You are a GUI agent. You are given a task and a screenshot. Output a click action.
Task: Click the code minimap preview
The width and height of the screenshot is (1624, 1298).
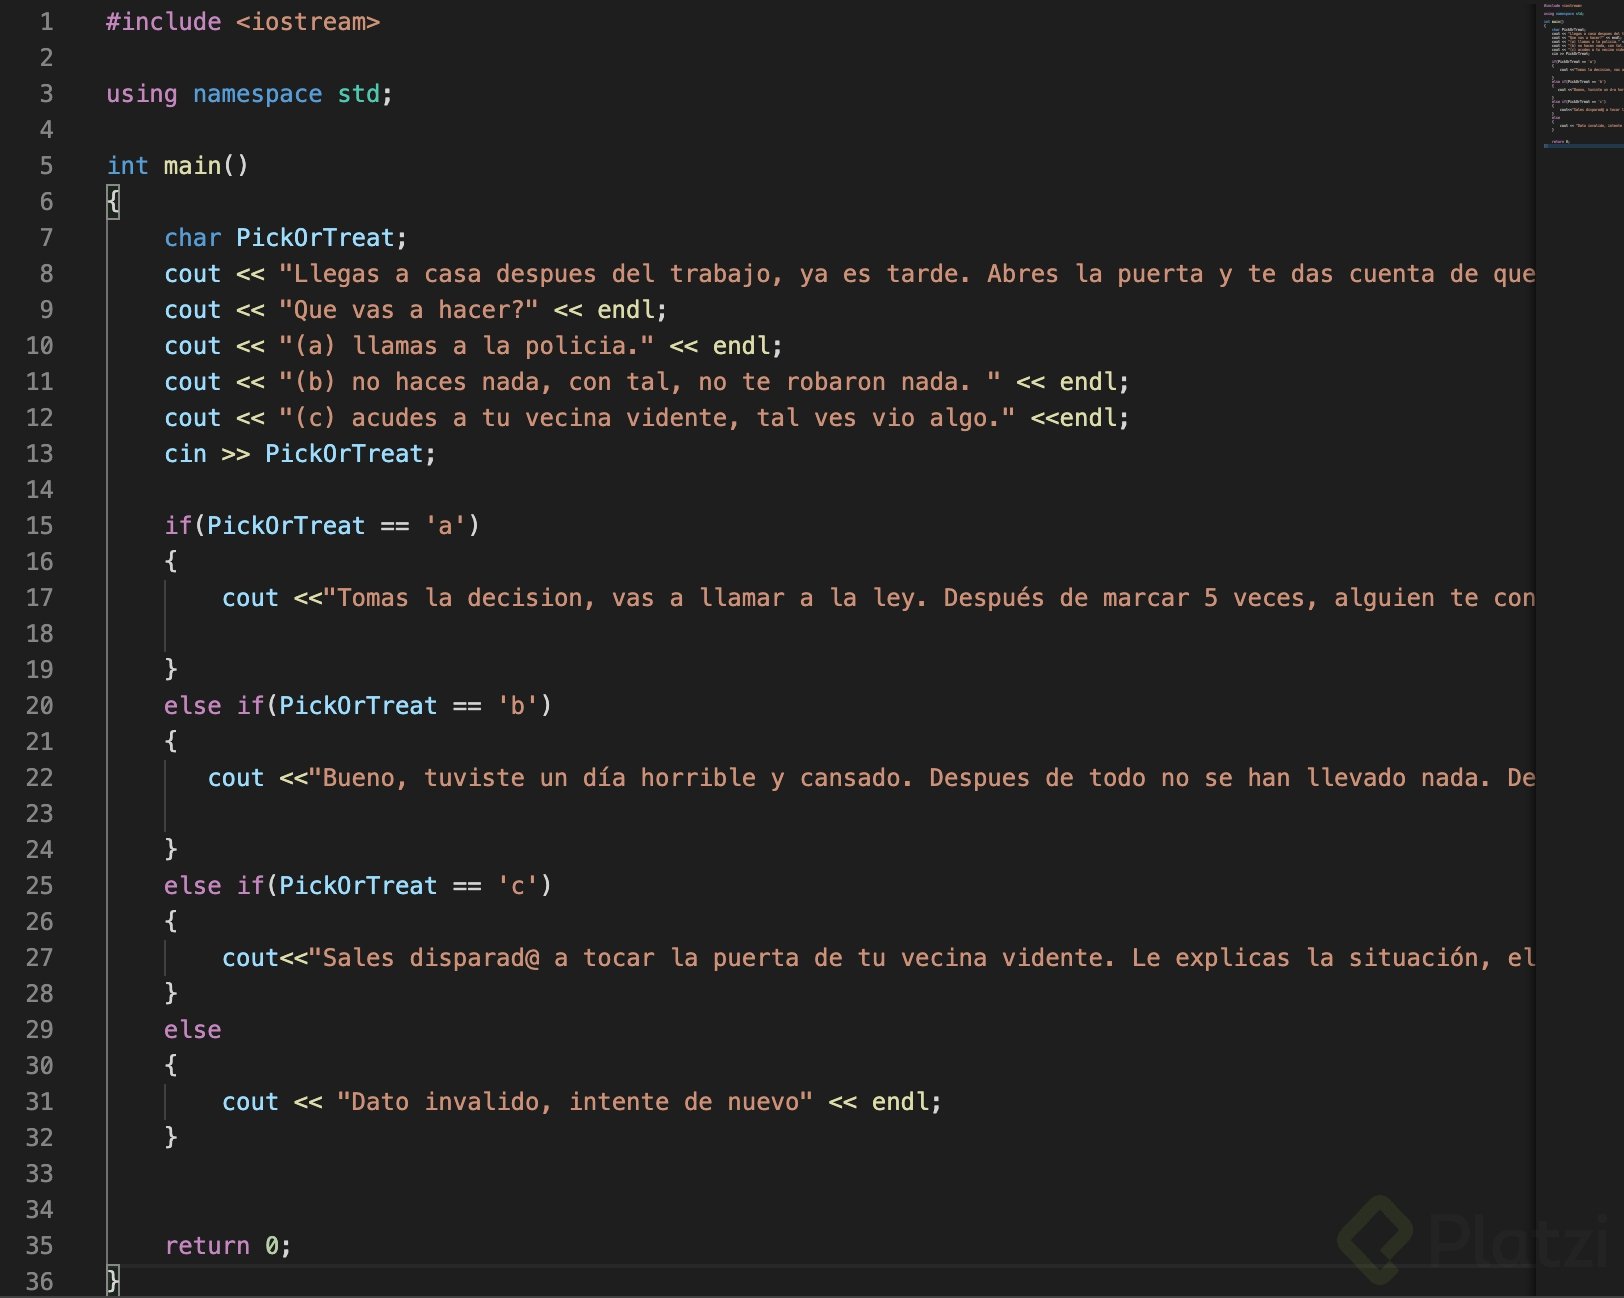[1582, 76]
